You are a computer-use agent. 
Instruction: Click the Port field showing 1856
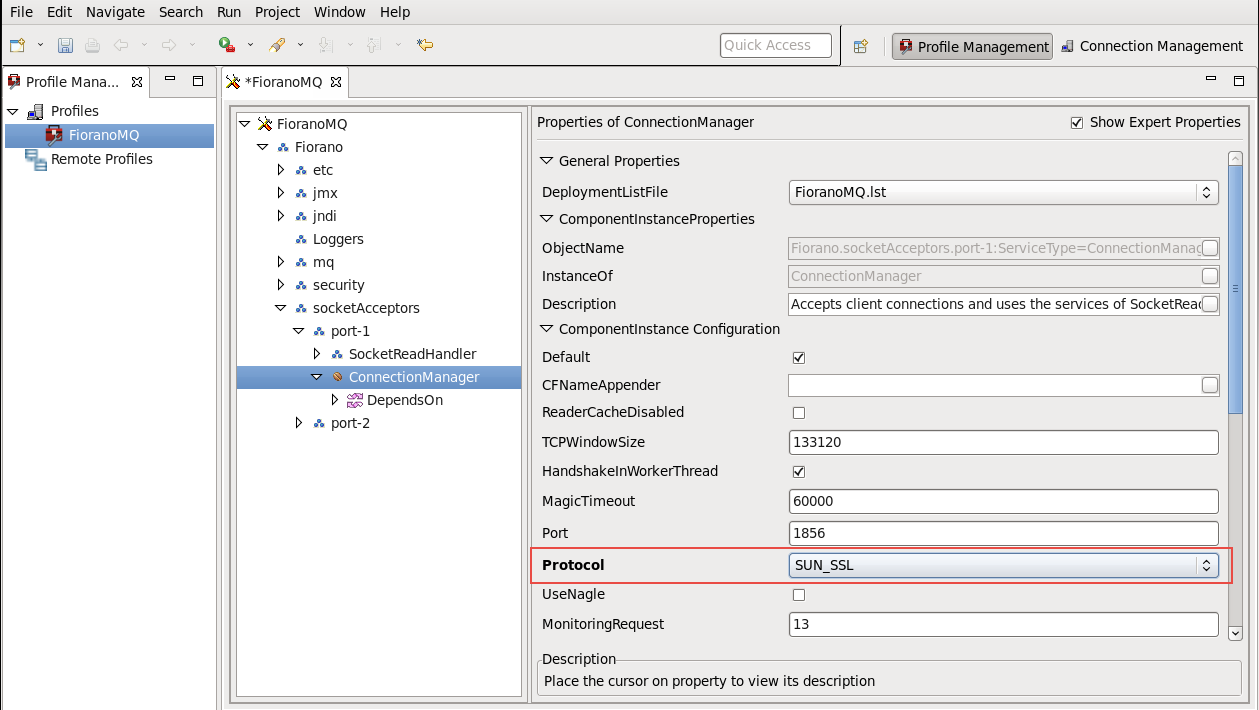(x=1004, y=533)
